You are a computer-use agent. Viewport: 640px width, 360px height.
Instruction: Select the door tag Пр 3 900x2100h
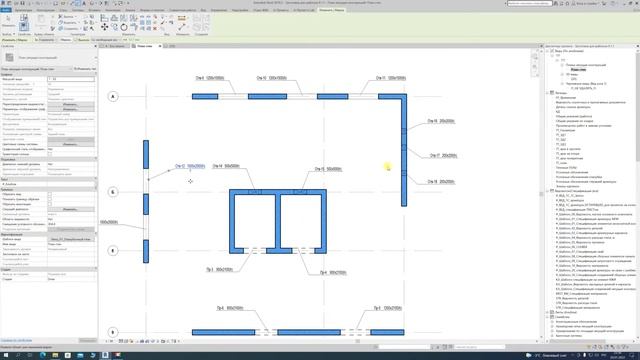(220, 269)
